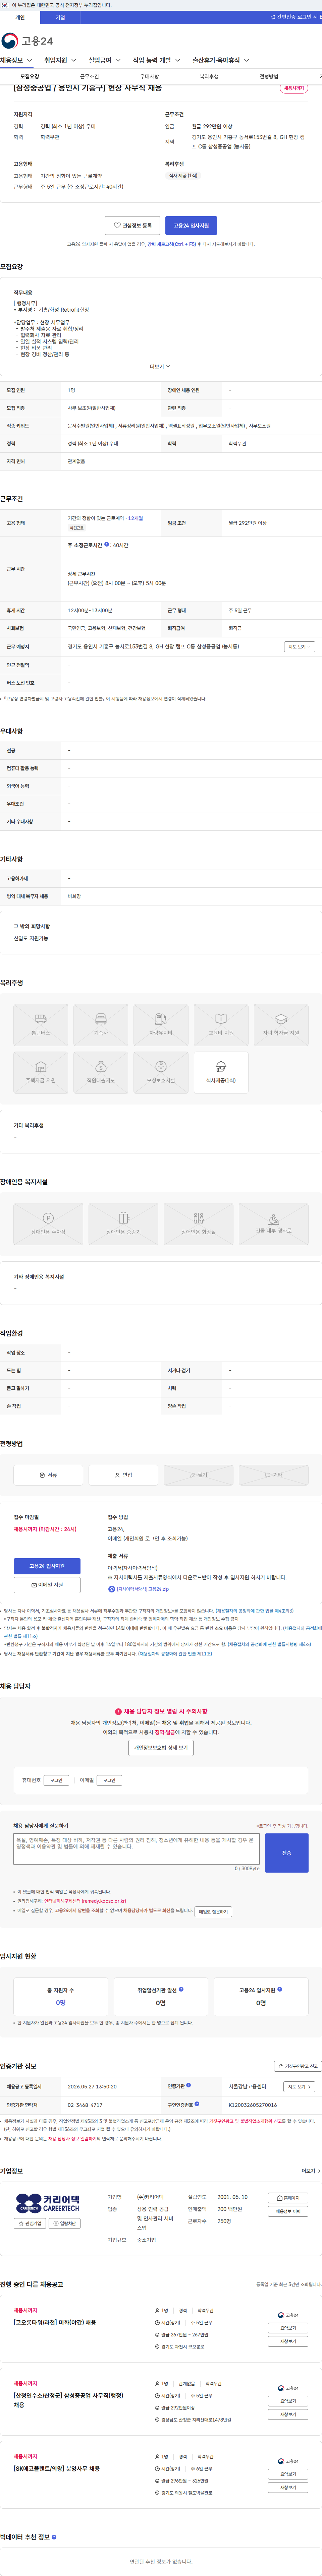322x2576 pixels.
Task: Switch to the 개인 tab
Action: coord(20,17)
